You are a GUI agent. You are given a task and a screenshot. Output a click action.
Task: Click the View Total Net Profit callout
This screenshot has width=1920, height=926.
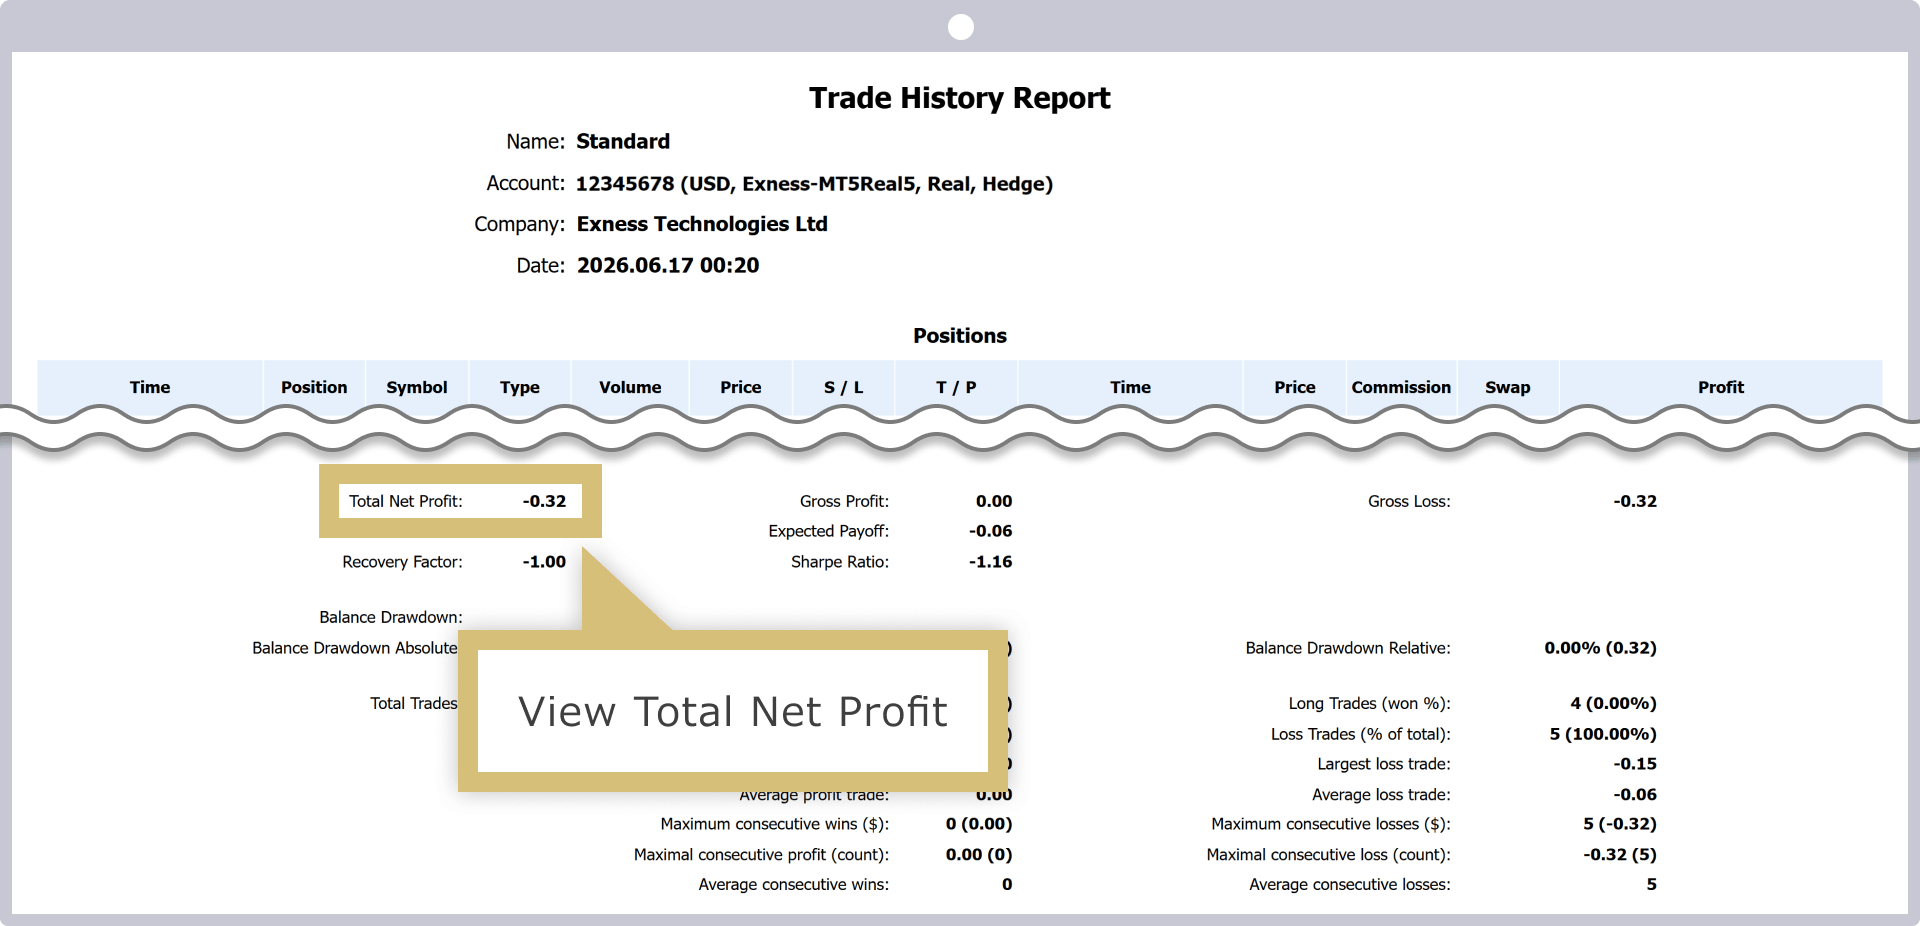click(733, 711)
